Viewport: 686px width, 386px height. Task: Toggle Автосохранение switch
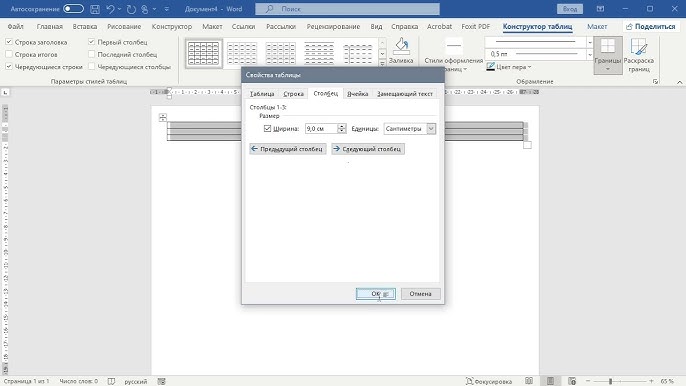(73, 9)
